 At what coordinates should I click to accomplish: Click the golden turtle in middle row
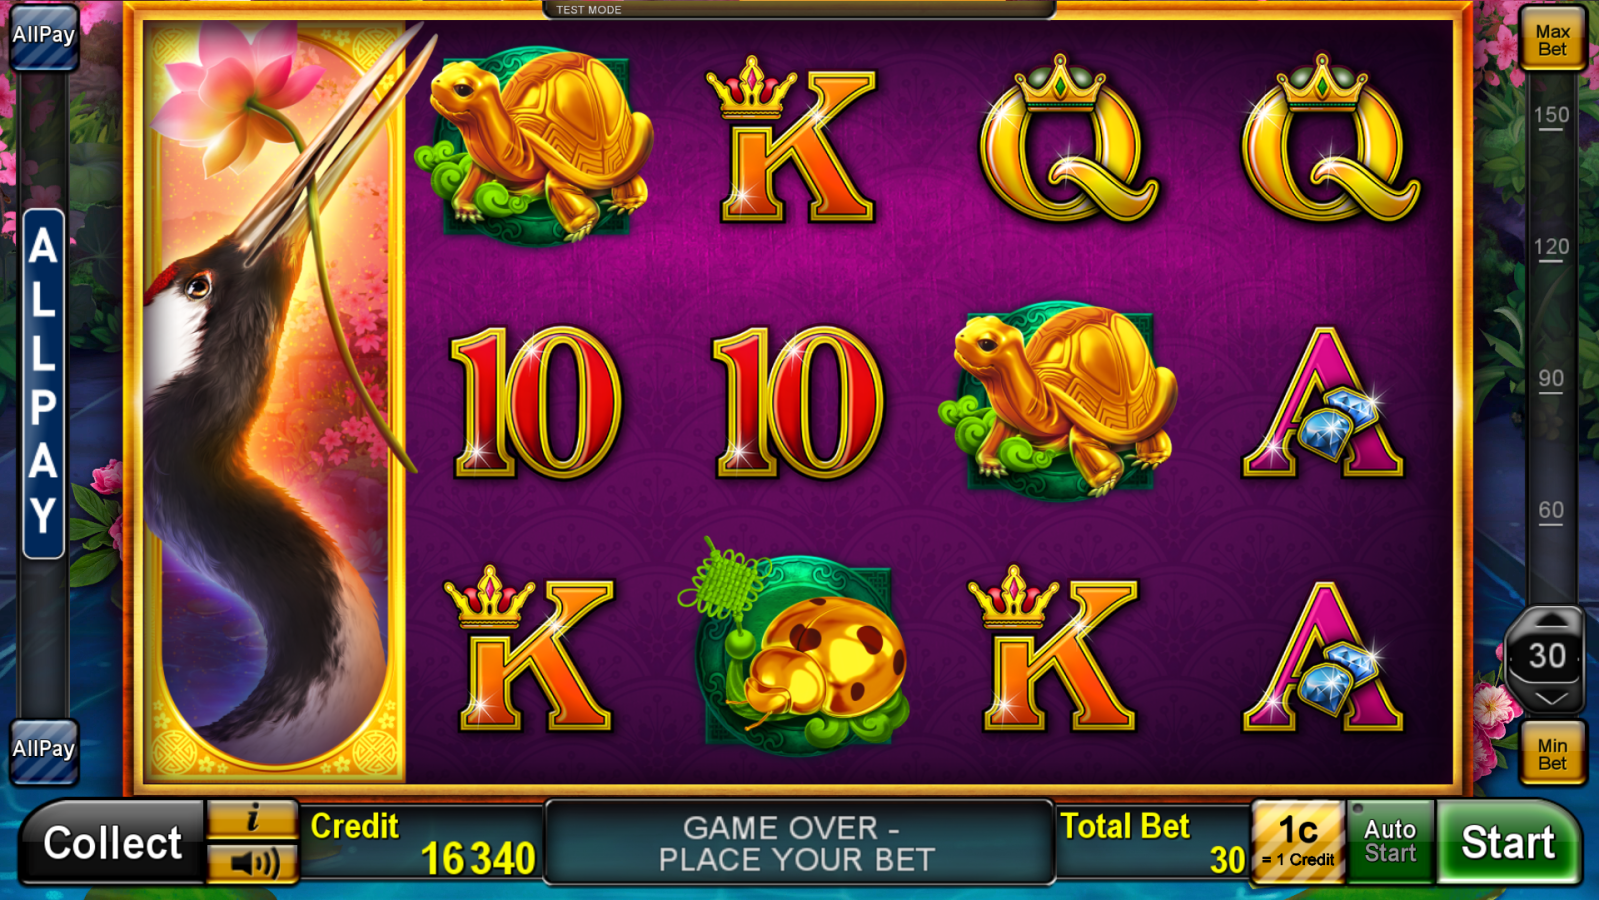point(1060,400)
